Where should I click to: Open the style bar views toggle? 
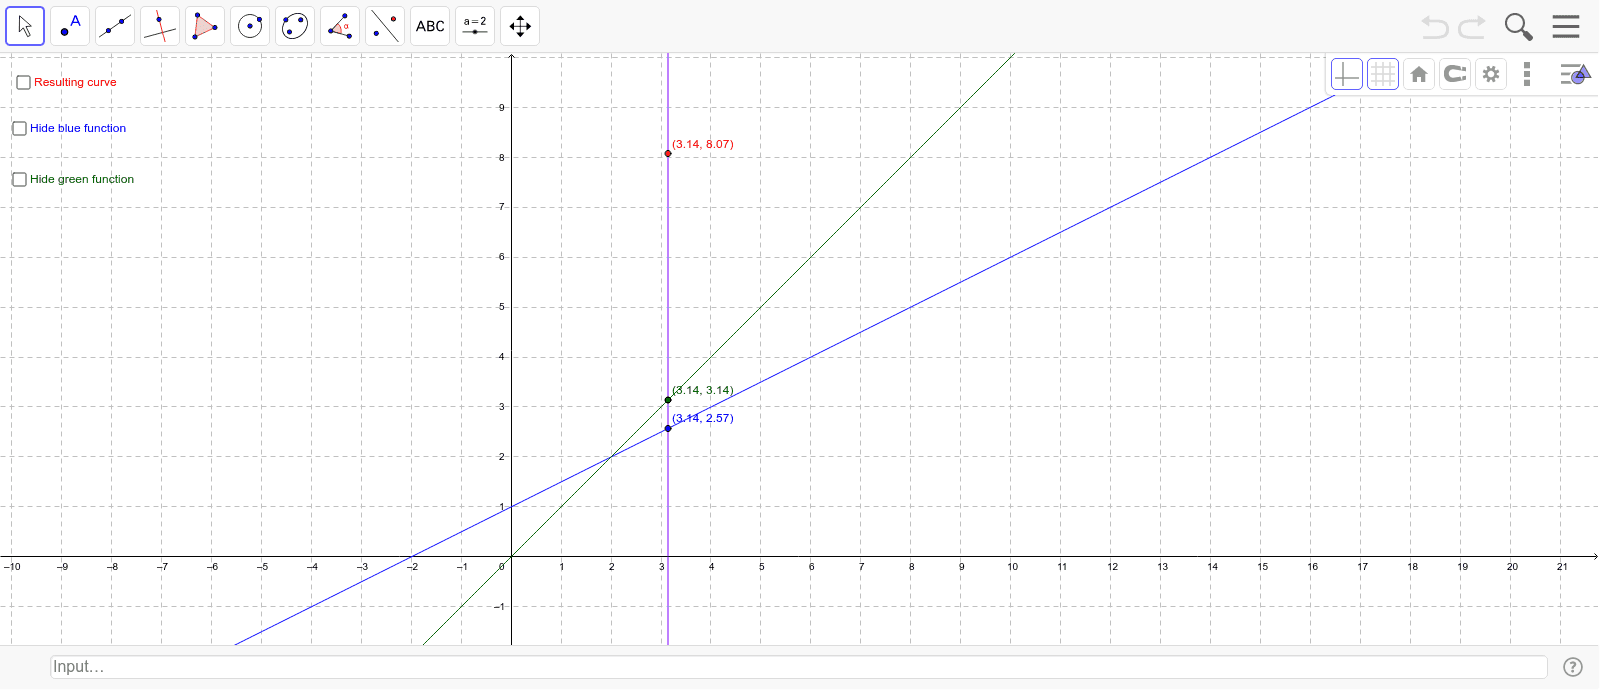pyautogui.click(x=1575, y=74)
